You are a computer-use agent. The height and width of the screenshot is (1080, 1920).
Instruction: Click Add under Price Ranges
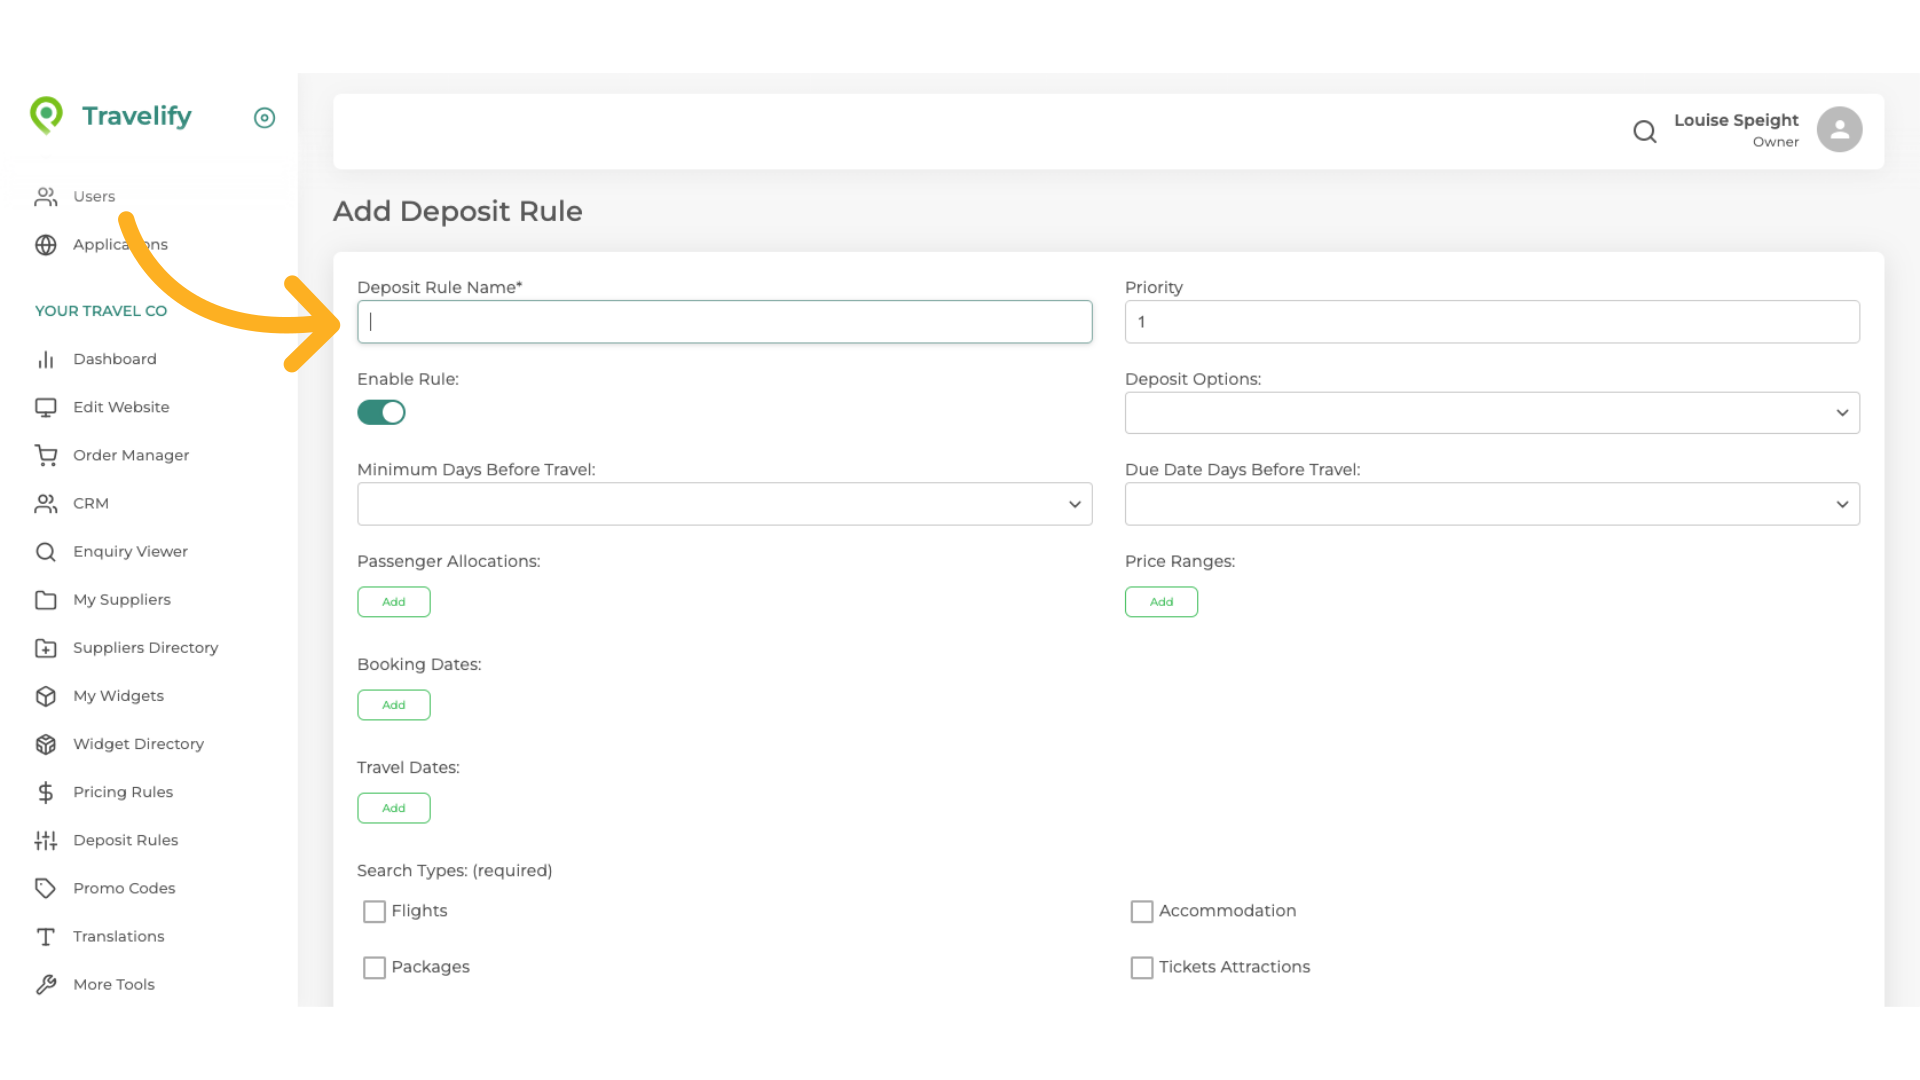tap(1161, 602)
